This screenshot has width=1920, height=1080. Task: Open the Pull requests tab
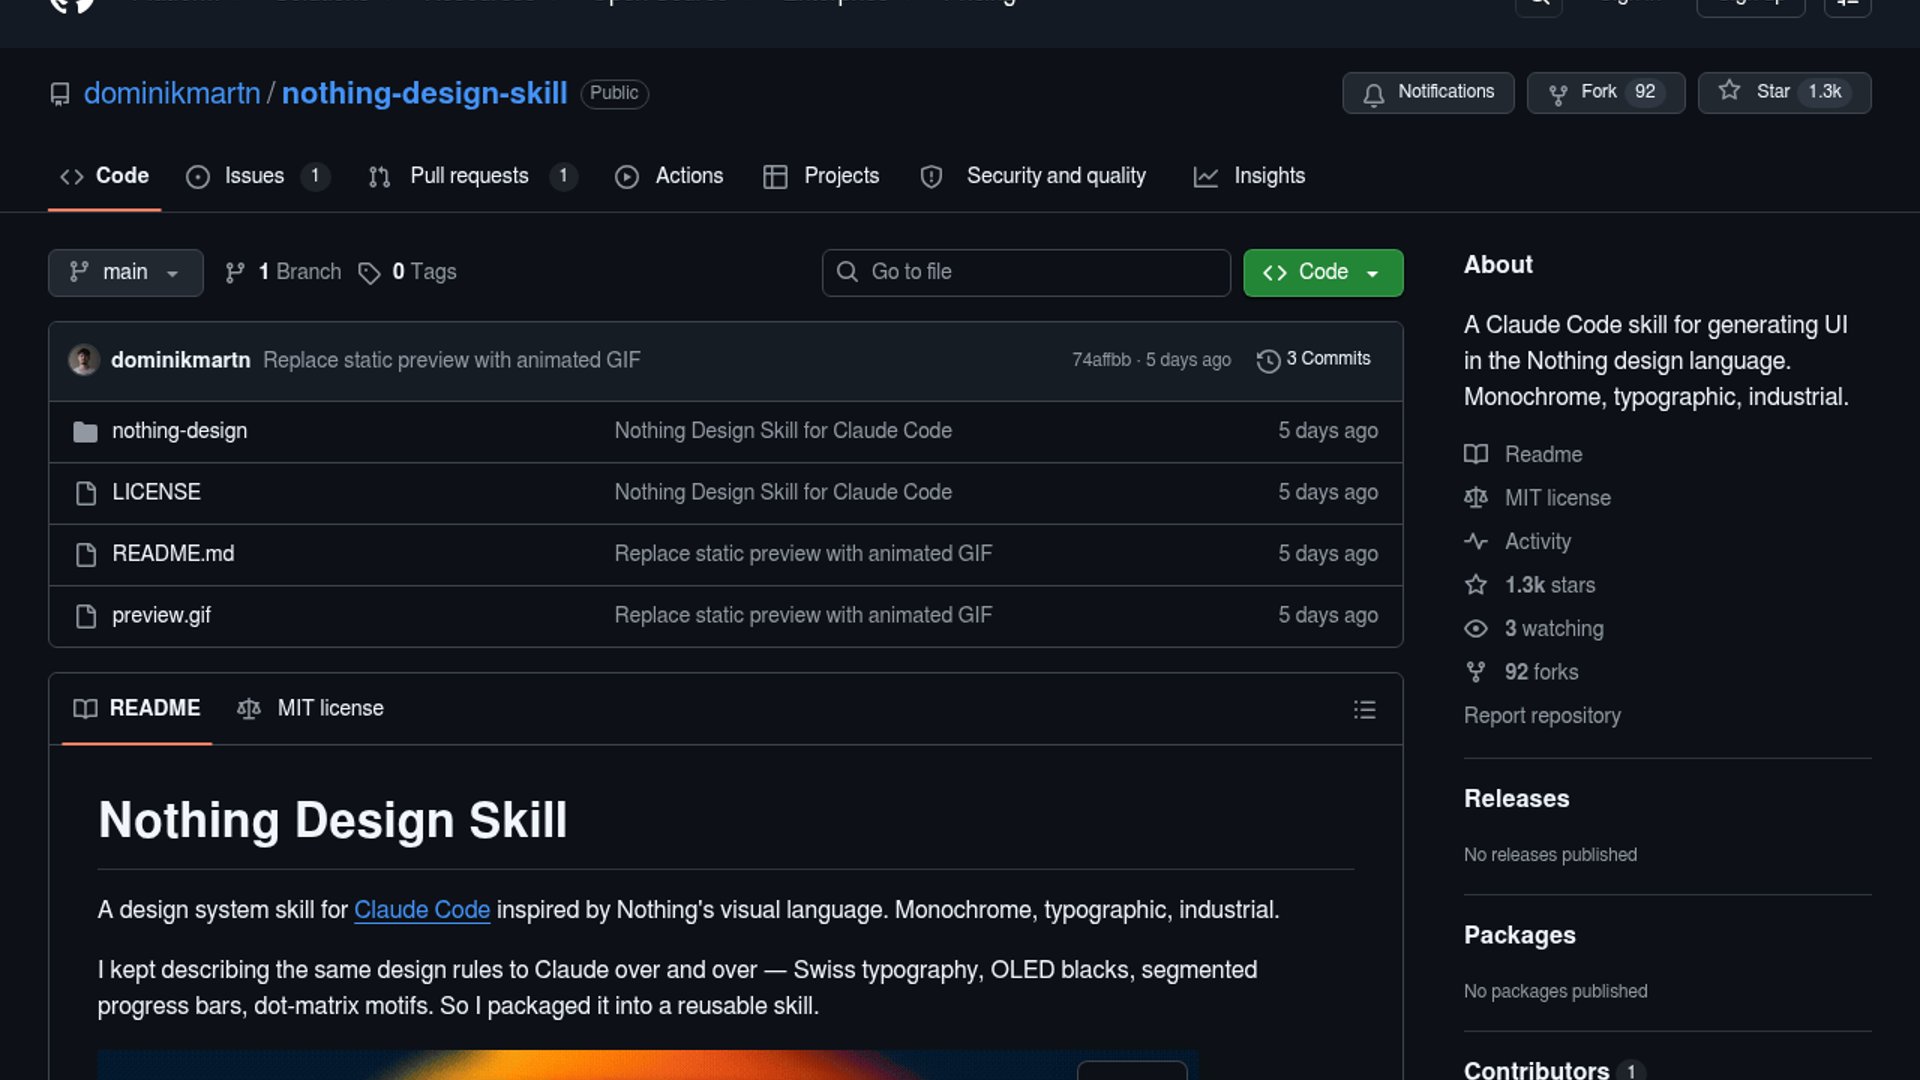click(x=469, y=176)
